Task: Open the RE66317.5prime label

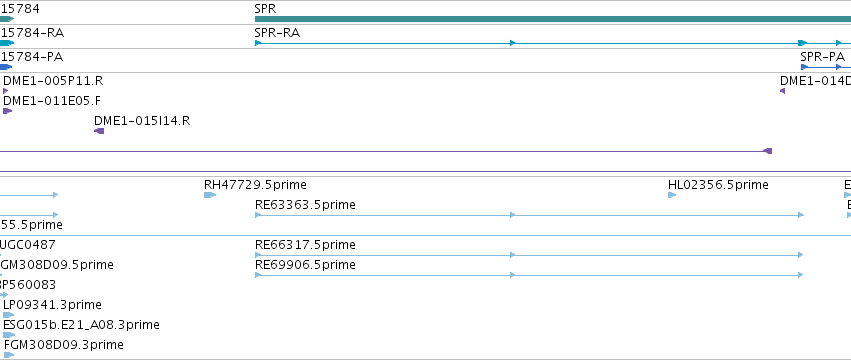Action: coord(305,245)
